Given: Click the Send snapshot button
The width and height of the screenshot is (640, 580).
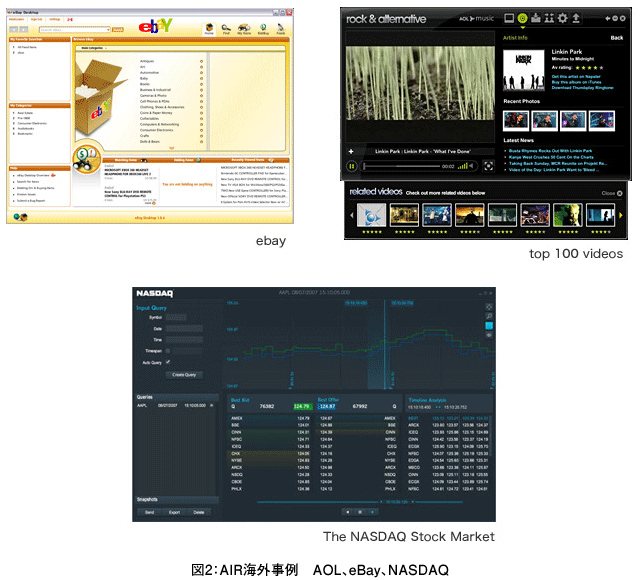Looking at the screenshot, I should click(149, 512).
